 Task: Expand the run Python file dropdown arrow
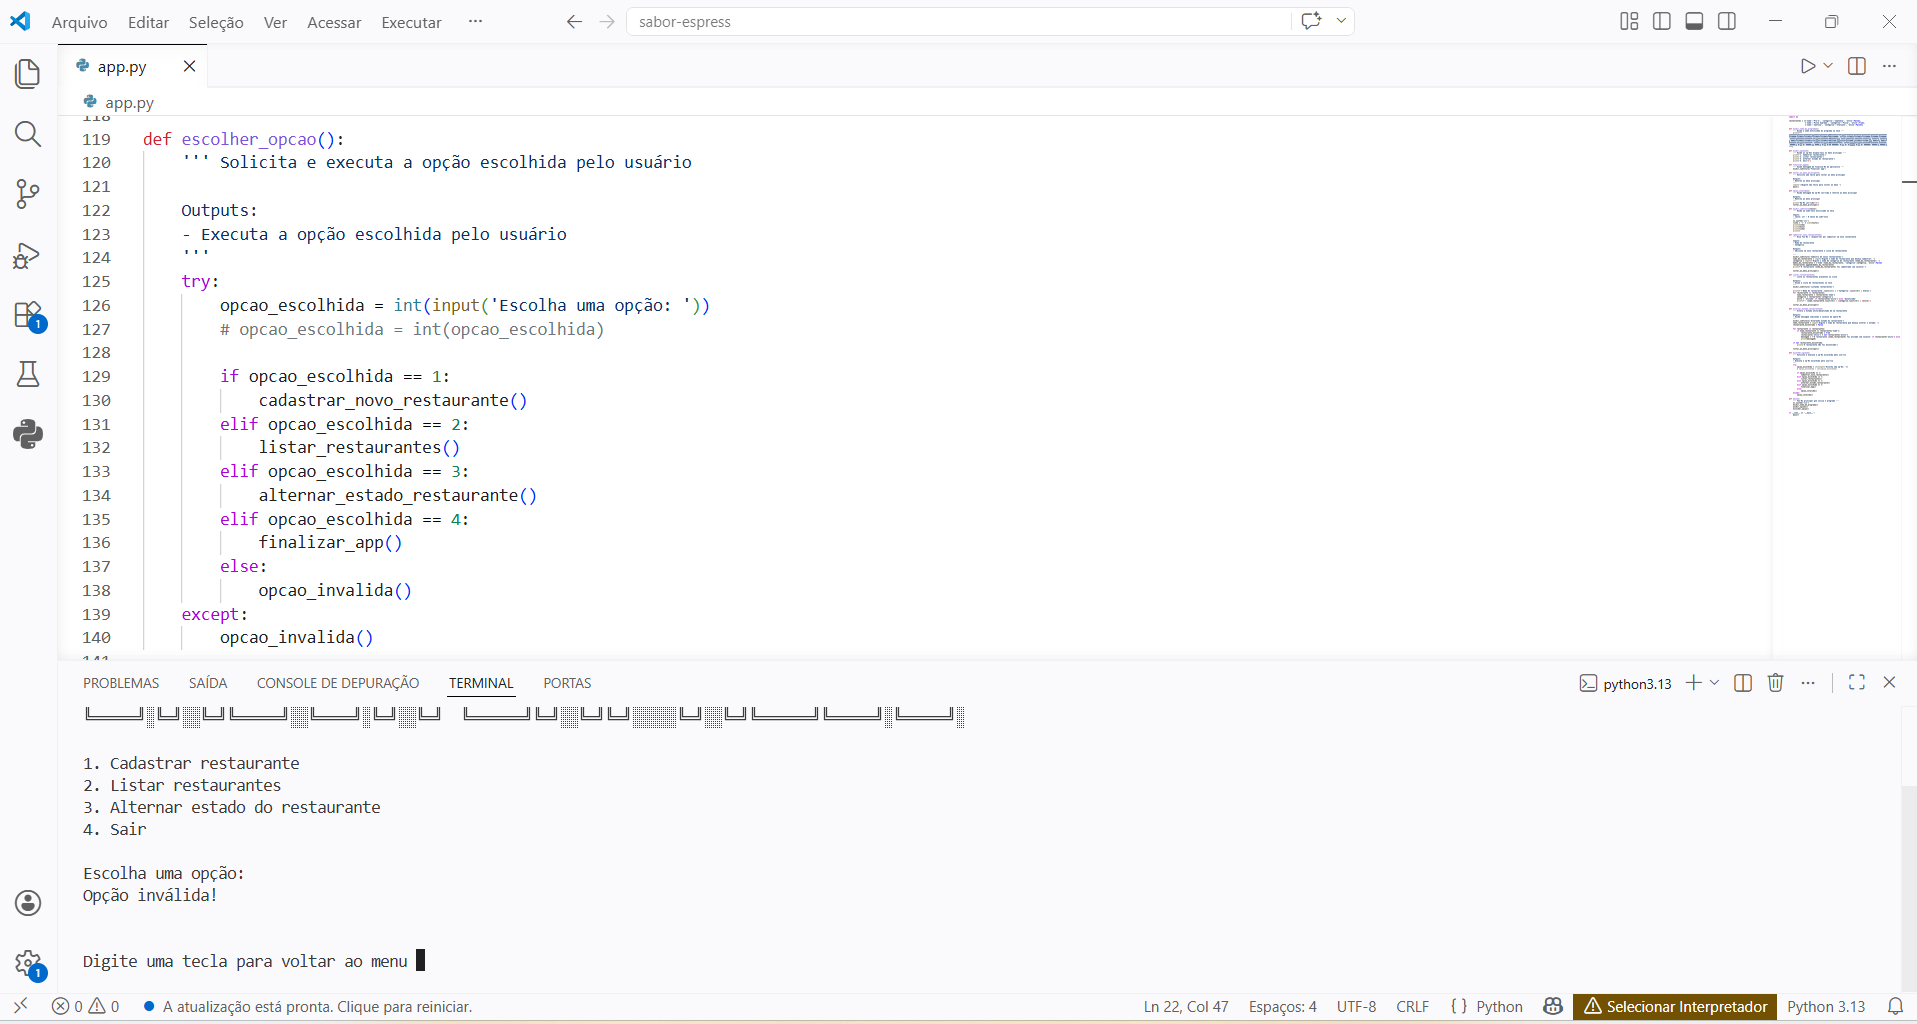[x=1828, y=66]
